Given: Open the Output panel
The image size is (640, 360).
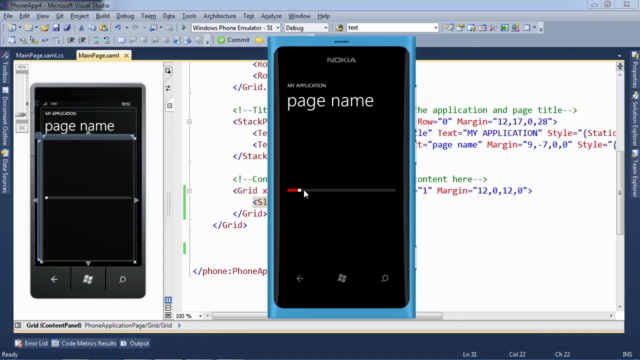Looking at the screenshot, I should (x=135, y=343).
